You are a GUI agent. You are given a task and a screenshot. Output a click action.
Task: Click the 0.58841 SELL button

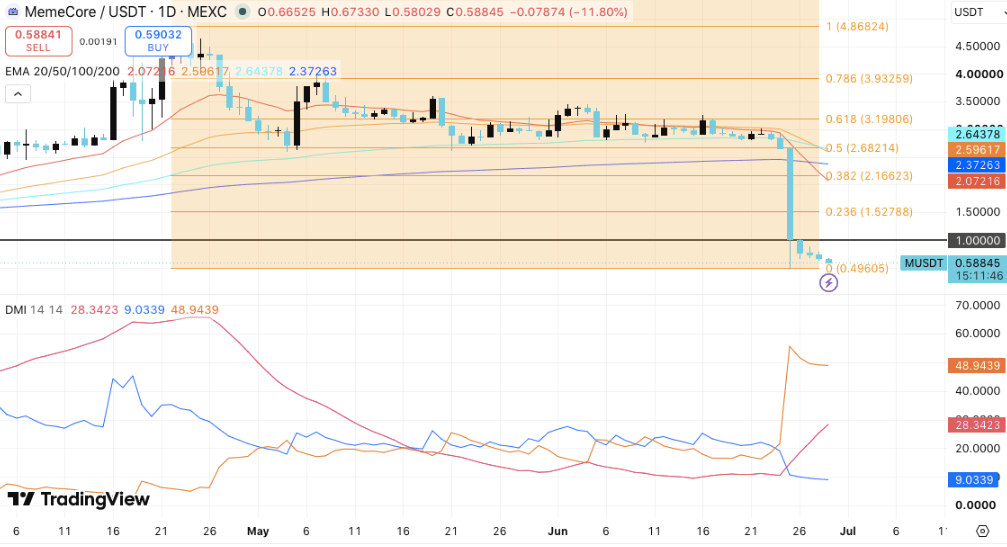pyautogui.click(x=39, y=40)
